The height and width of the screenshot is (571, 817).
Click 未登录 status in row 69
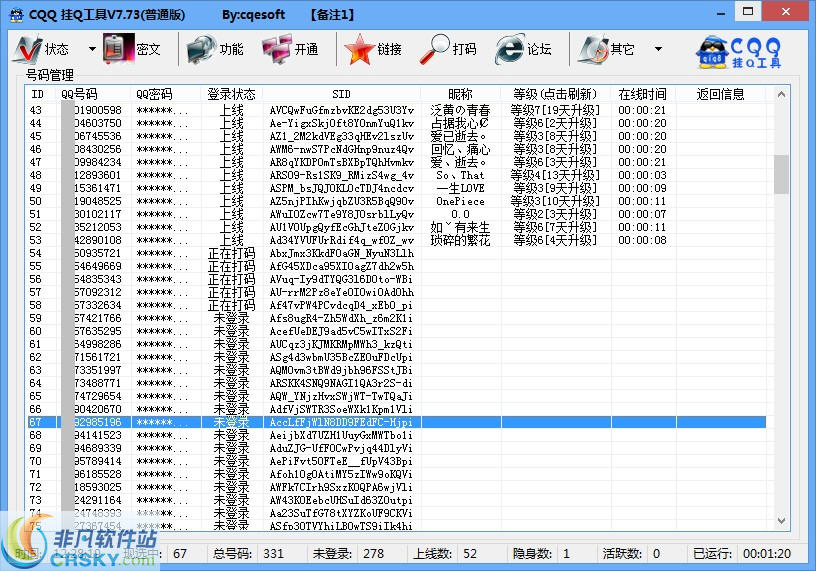pos(231,448)
